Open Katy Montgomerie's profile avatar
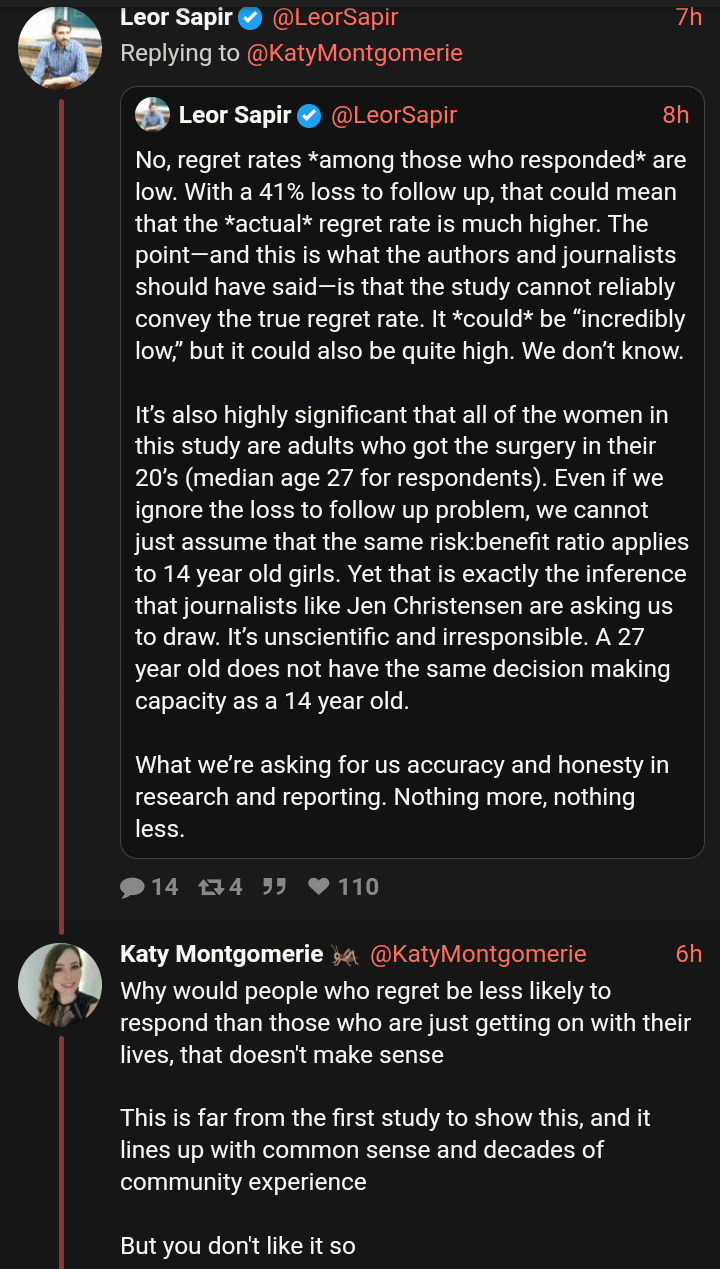The height and width of the screenshot is (1269, 720). tap(60, 985)
